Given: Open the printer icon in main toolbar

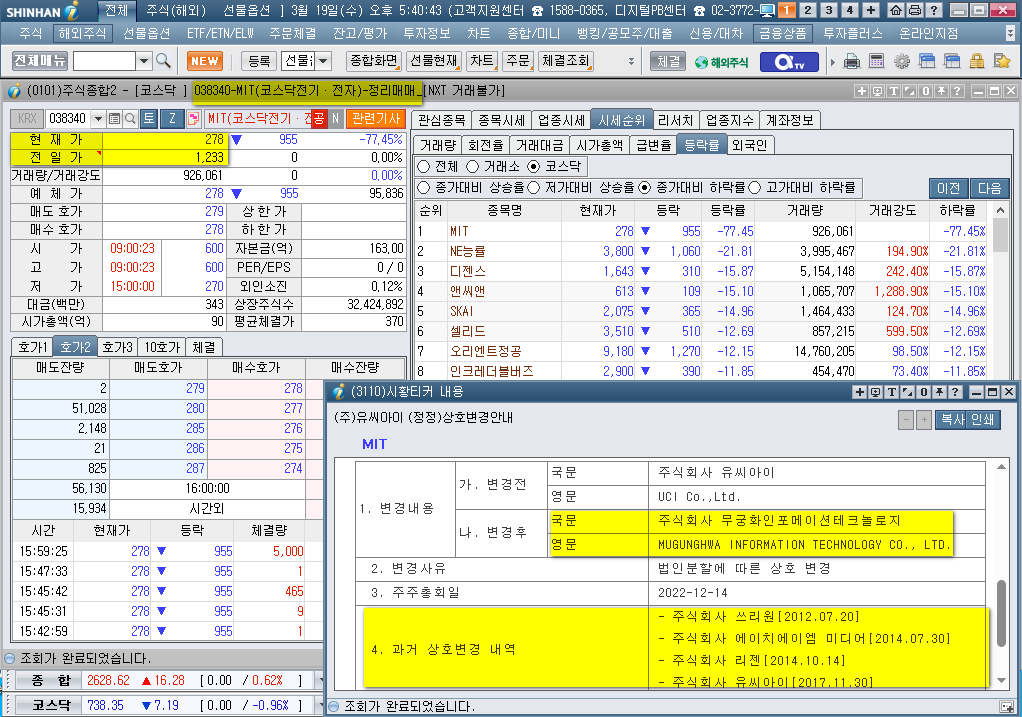Looking at the screenshot, I should (x=851, y=61).
